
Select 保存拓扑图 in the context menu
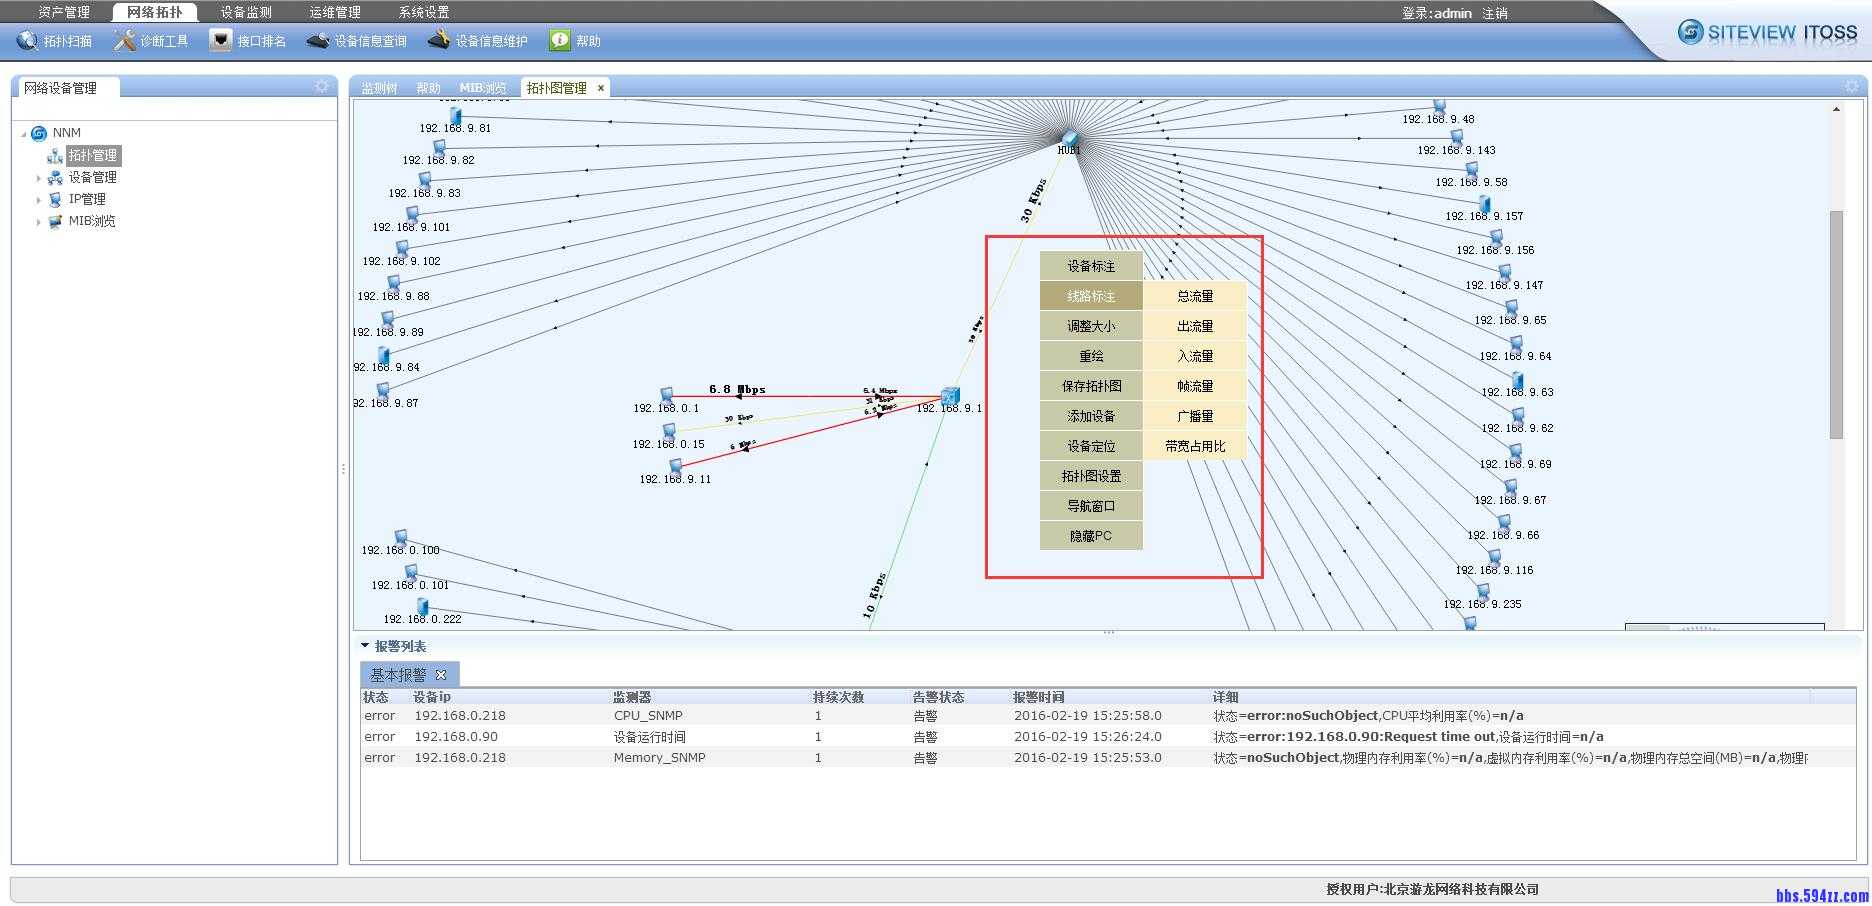coord(1091,386)
